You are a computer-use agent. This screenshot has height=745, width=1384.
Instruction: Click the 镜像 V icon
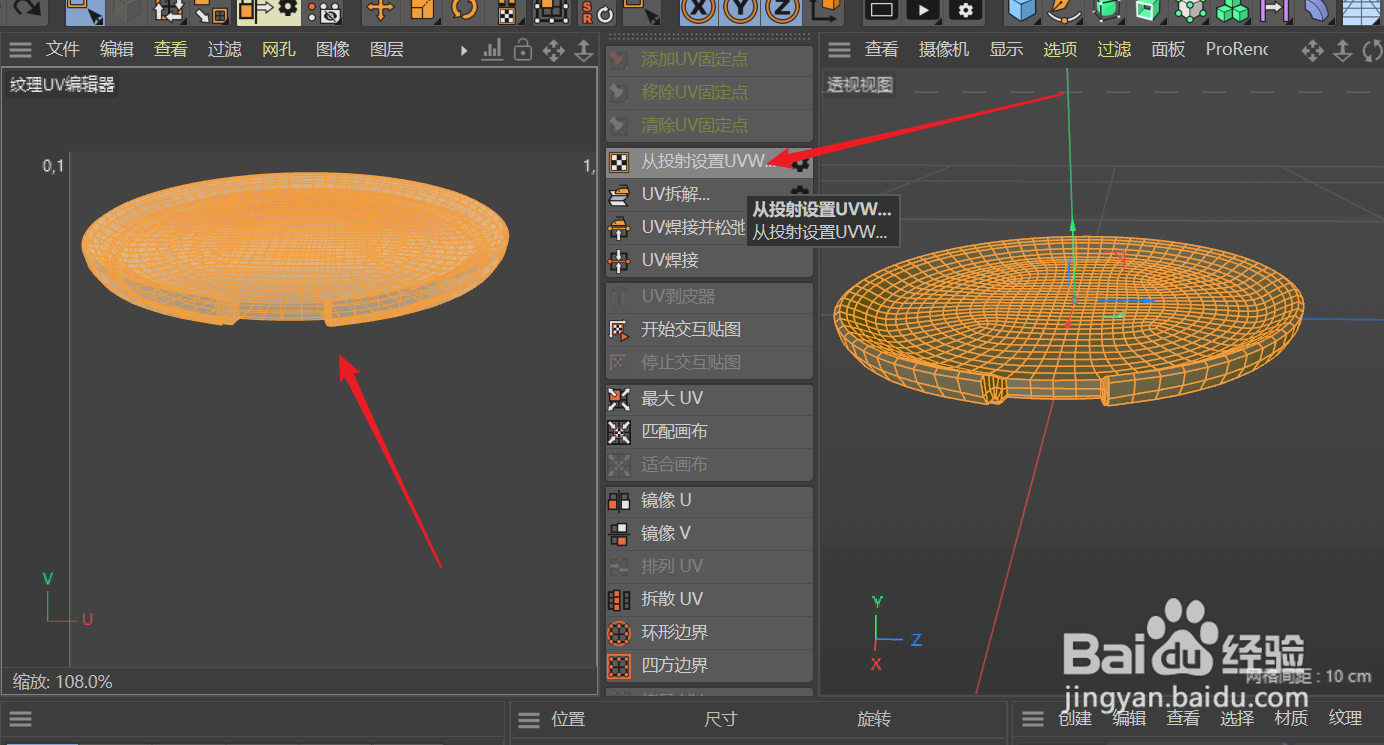619,534
